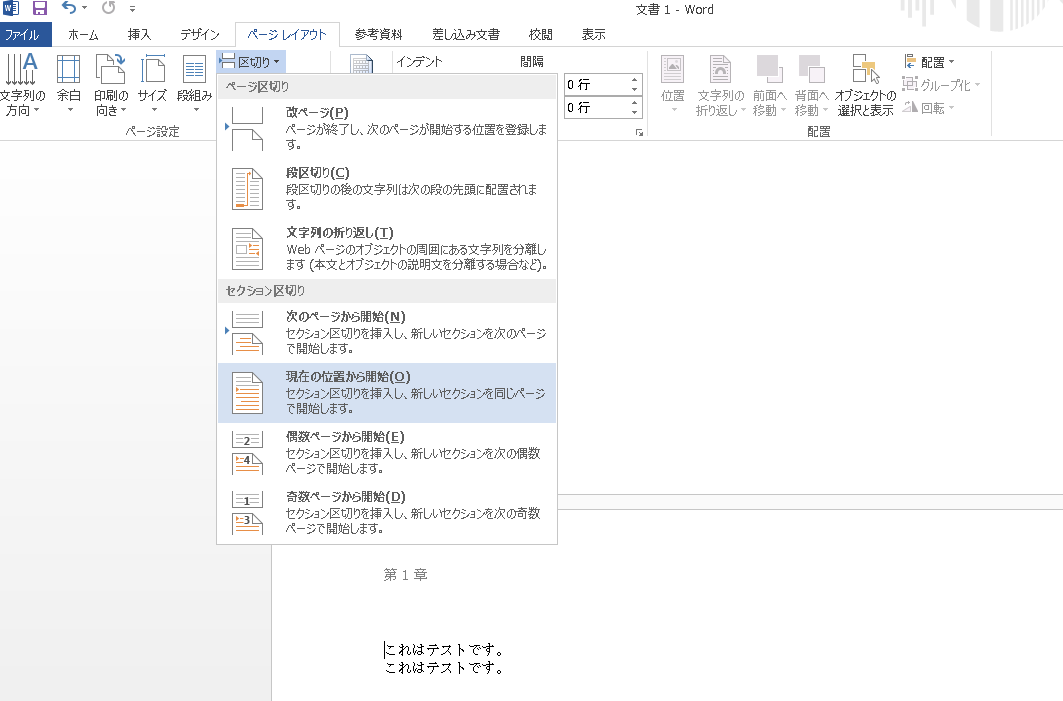Switch to the 校閲 (Review) tab
Viewport: 1063px width, 701px height.
[540, 33]
